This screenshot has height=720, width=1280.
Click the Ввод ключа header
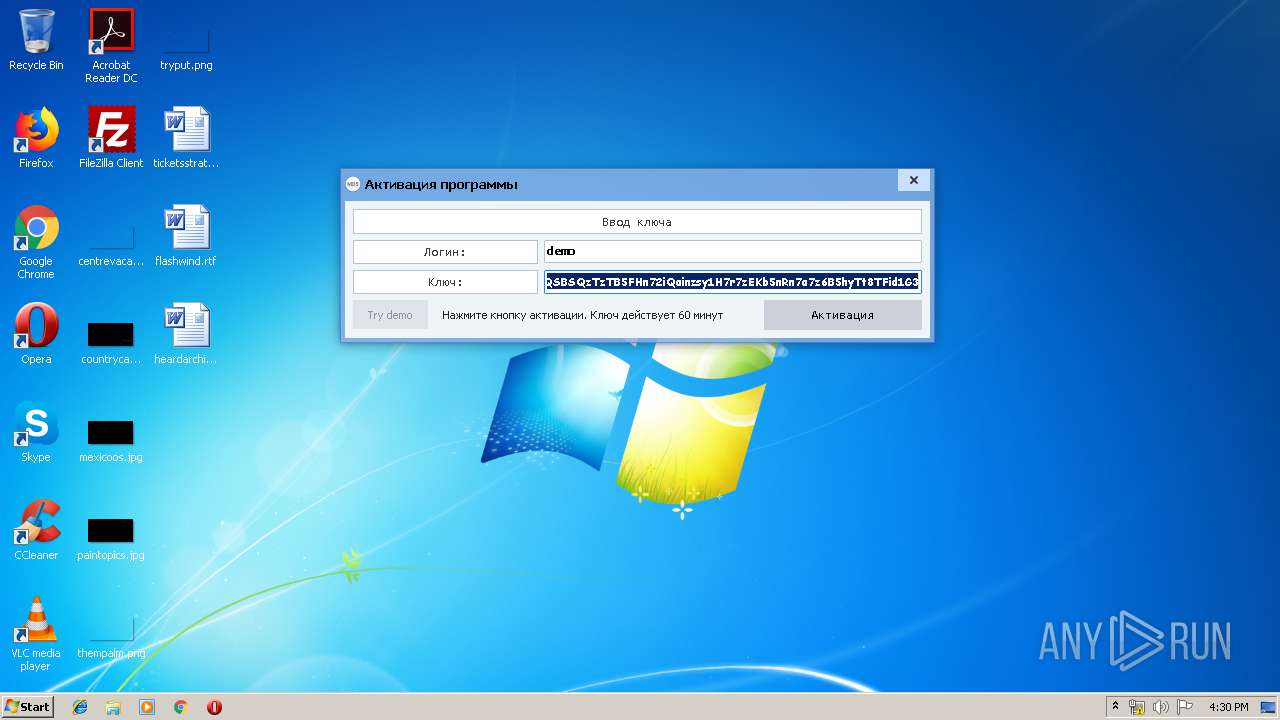[x=637, y=222]
